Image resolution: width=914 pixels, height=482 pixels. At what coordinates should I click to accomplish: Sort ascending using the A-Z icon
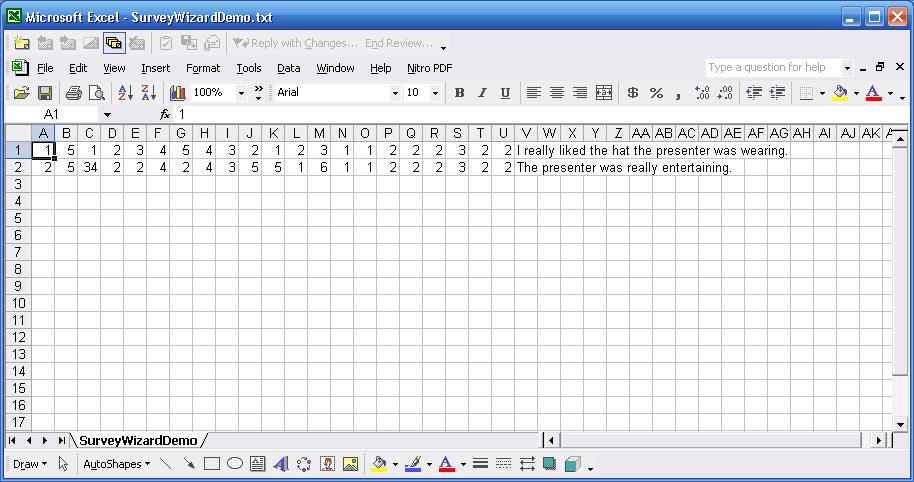point(125,93)
